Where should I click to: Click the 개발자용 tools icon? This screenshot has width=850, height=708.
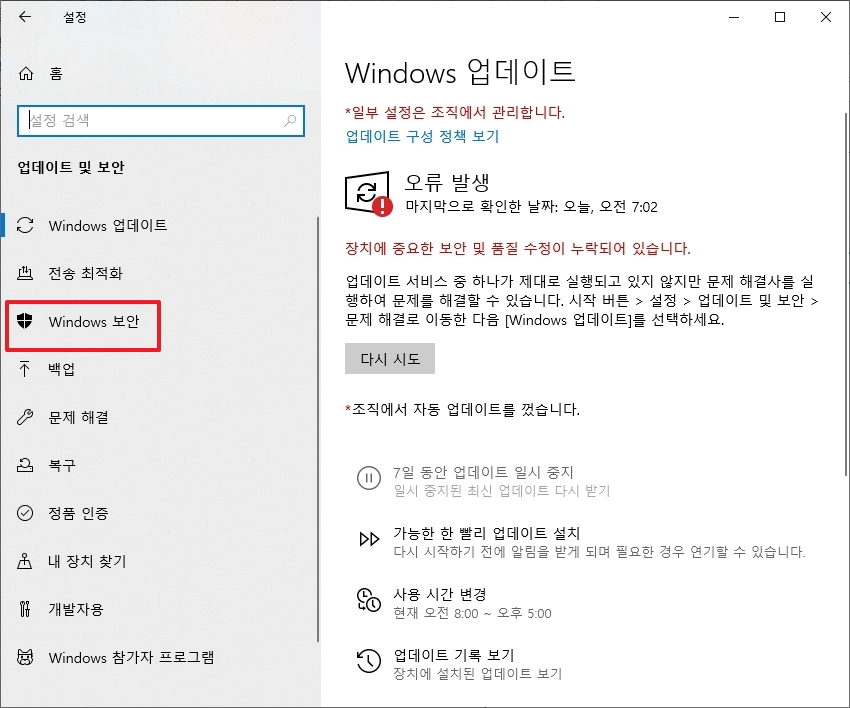pyautogui.click(x=25, y=609)
